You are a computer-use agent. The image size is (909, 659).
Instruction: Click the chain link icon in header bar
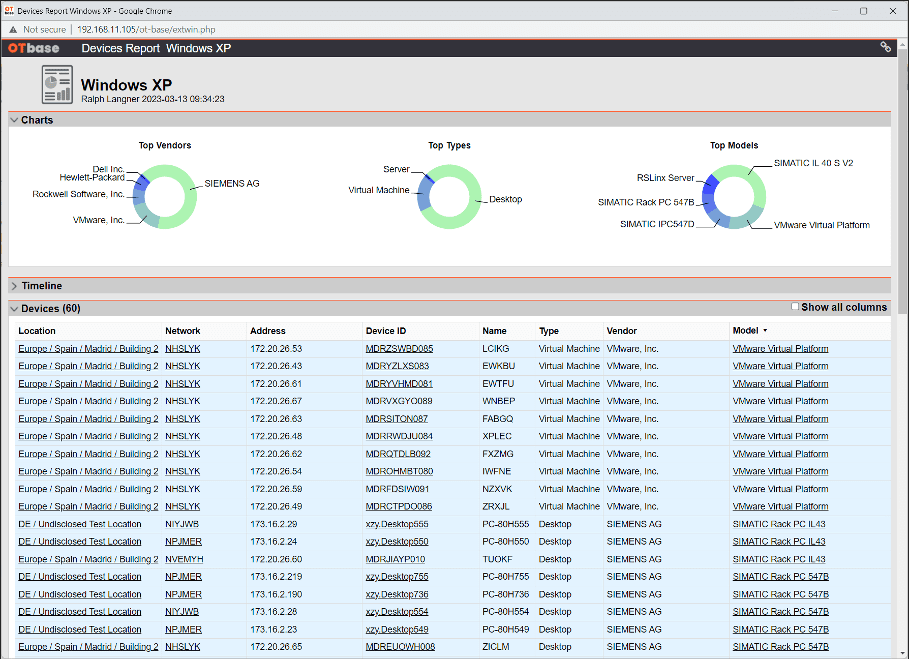pos(885,47)
